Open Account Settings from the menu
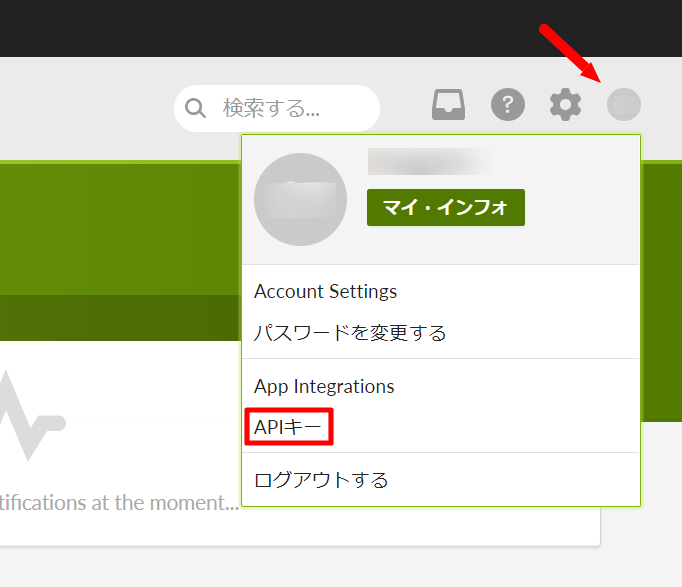This screenshot has width=682, height=587. (x=325, y=291)
